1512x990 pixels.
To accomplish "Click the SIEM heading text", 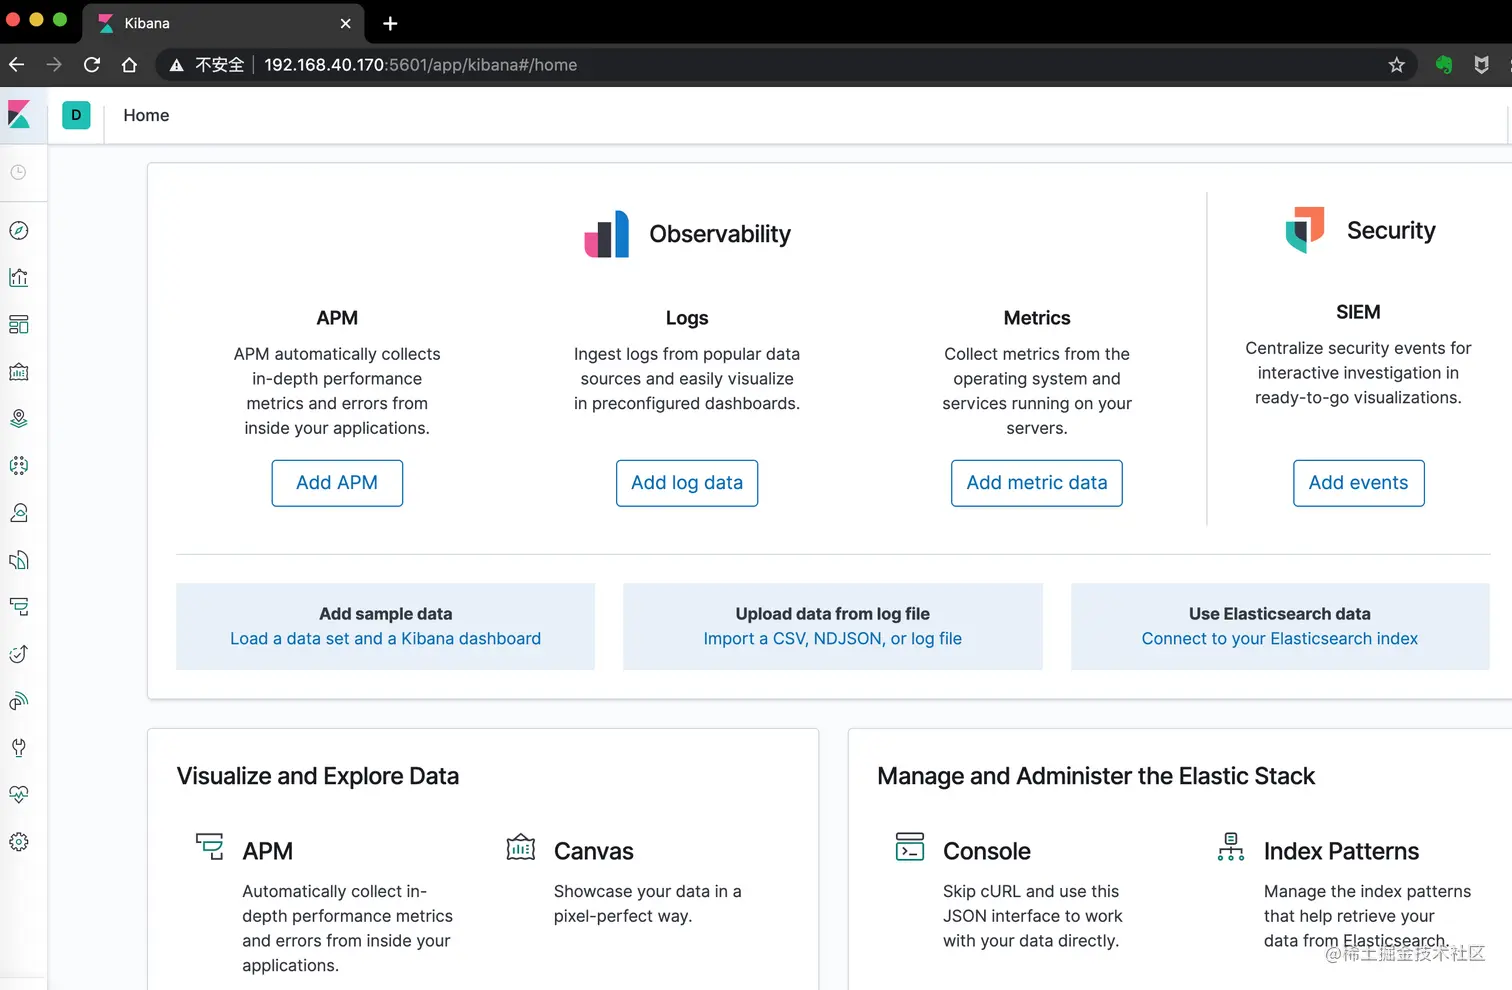I will click(1358, 312).
